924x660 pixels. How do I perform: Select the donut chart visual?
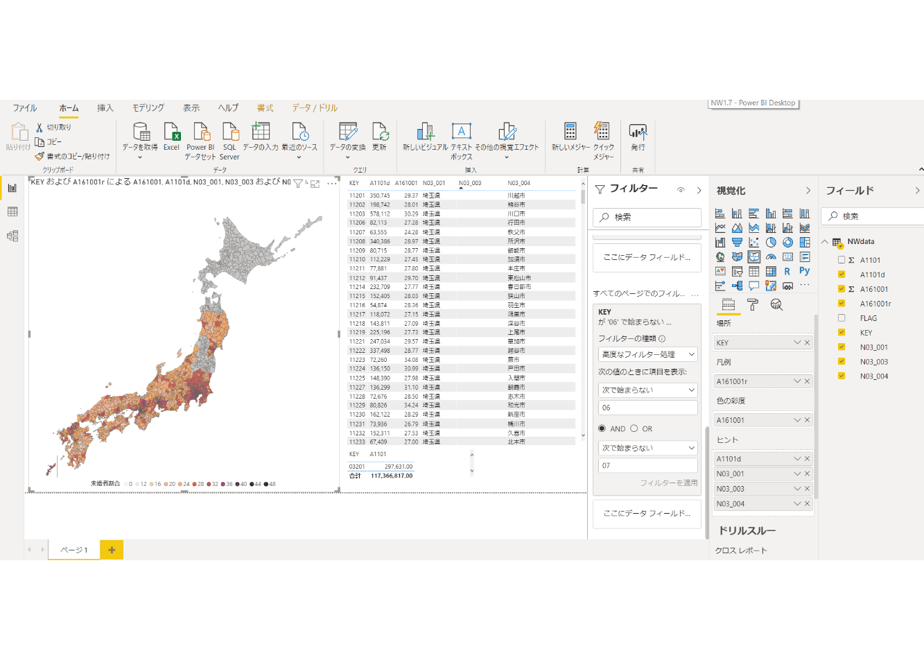[x=788, y=242]
